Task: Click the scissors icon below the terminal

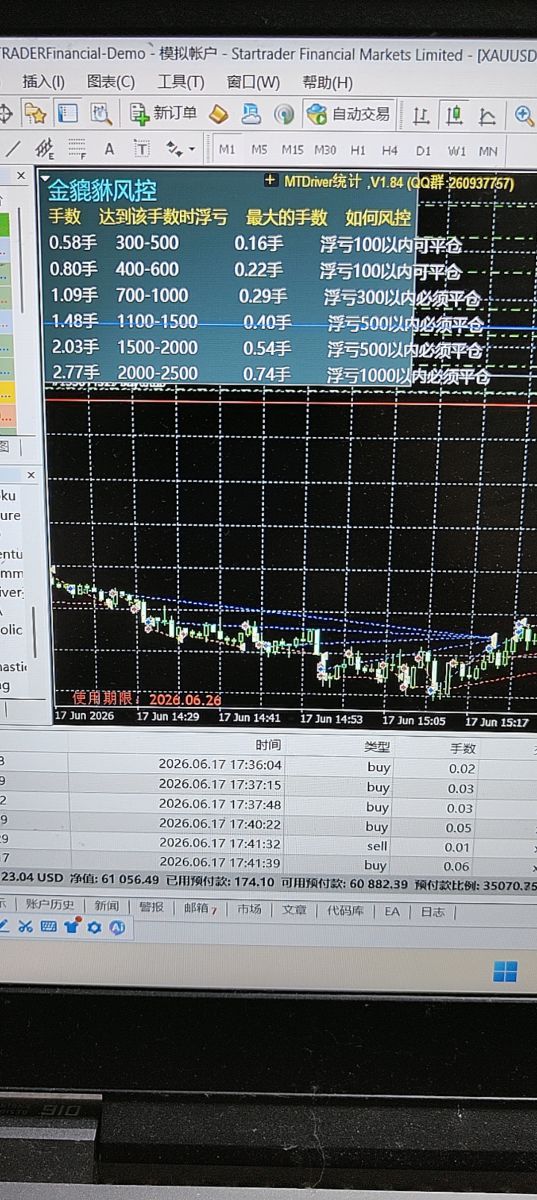Action: tap(25, 927)
